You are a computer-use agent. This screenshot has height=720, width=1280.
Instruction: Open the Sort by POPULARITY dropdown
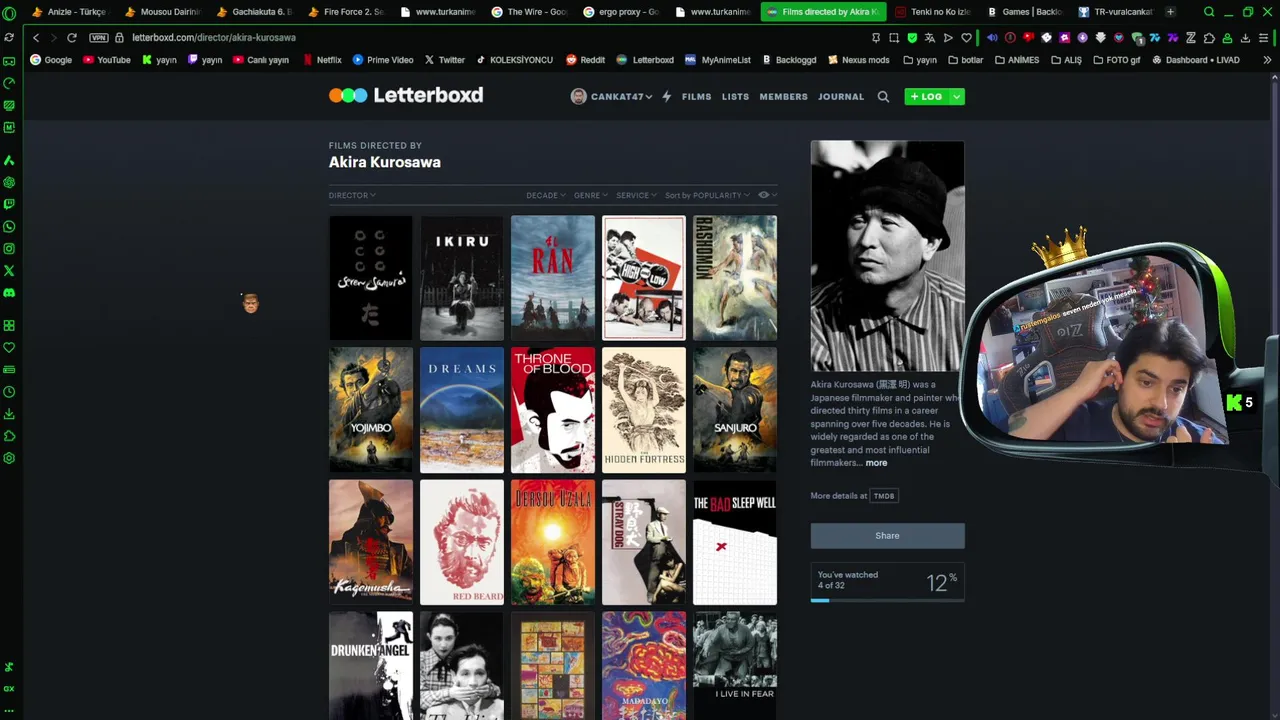[706, 195]
